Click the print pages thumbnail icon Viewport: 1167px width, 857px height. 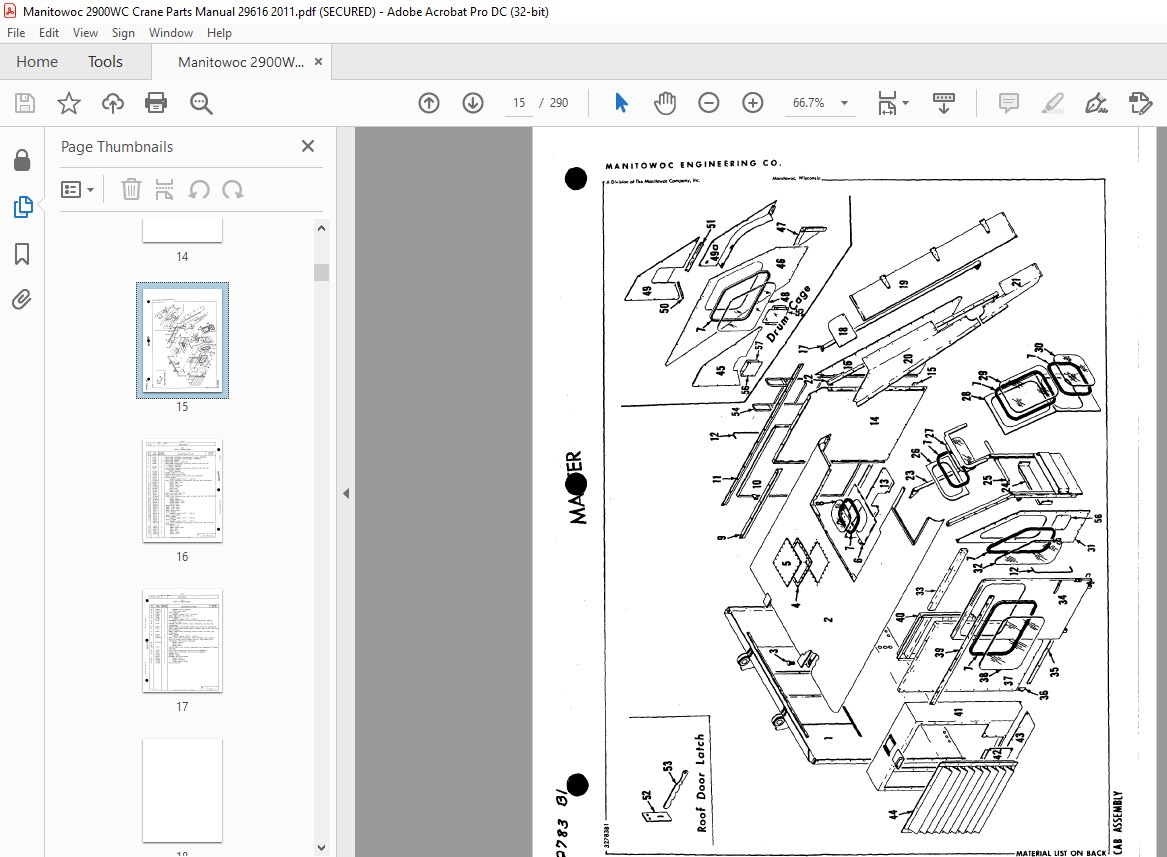point(164,189)
